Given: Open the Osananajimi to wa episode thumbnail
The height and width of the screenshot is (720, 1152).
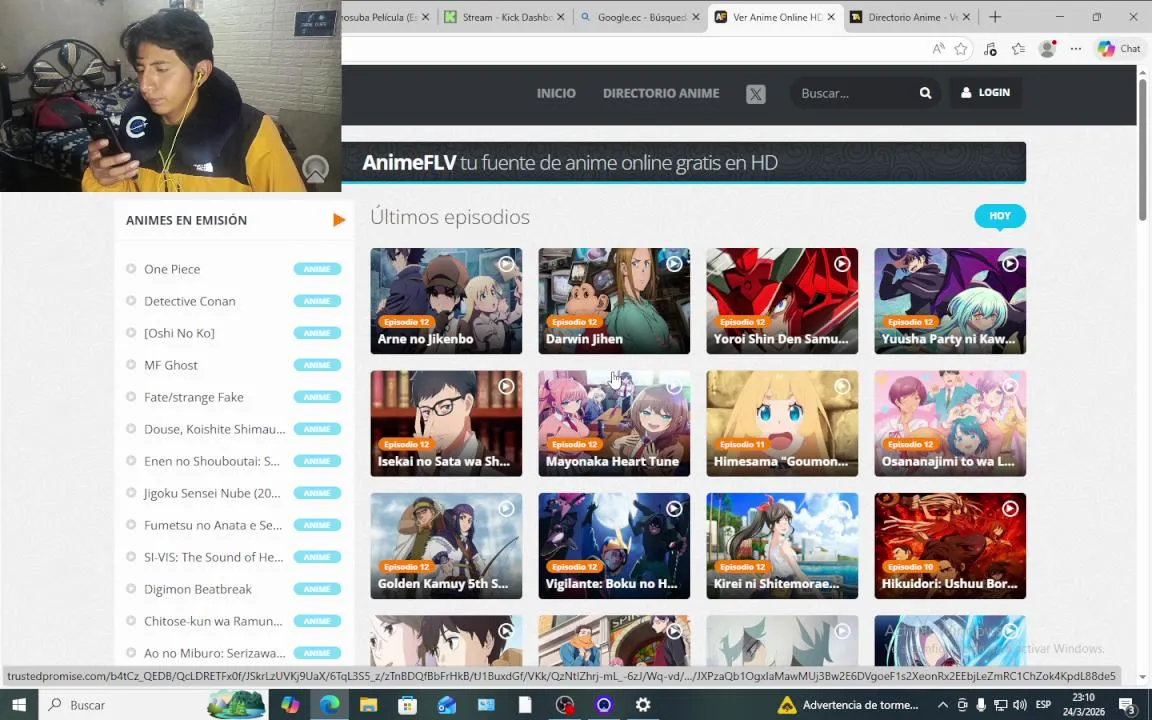Looking at the screenshot, I should coord(950,423).
